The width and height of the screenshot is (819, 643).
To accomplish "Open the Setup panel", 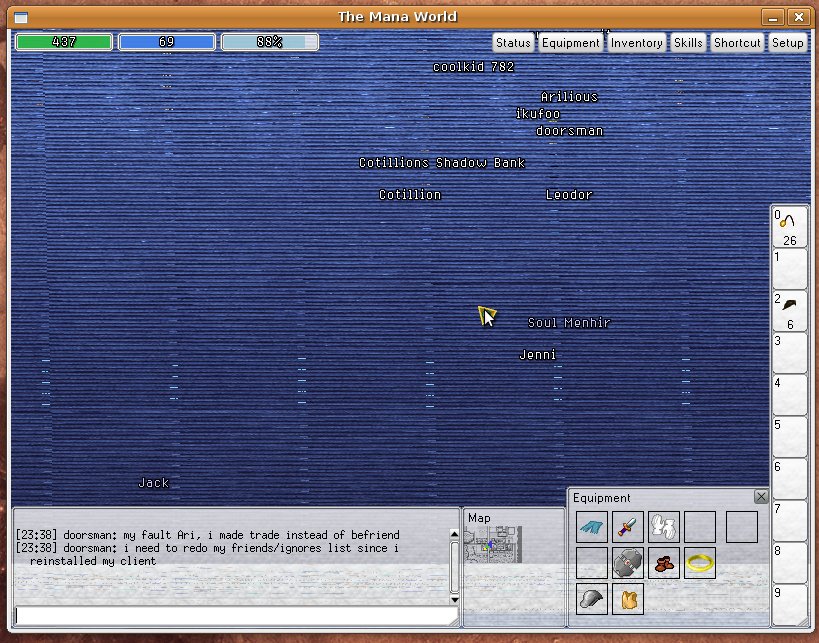I will tap(788, 42).
